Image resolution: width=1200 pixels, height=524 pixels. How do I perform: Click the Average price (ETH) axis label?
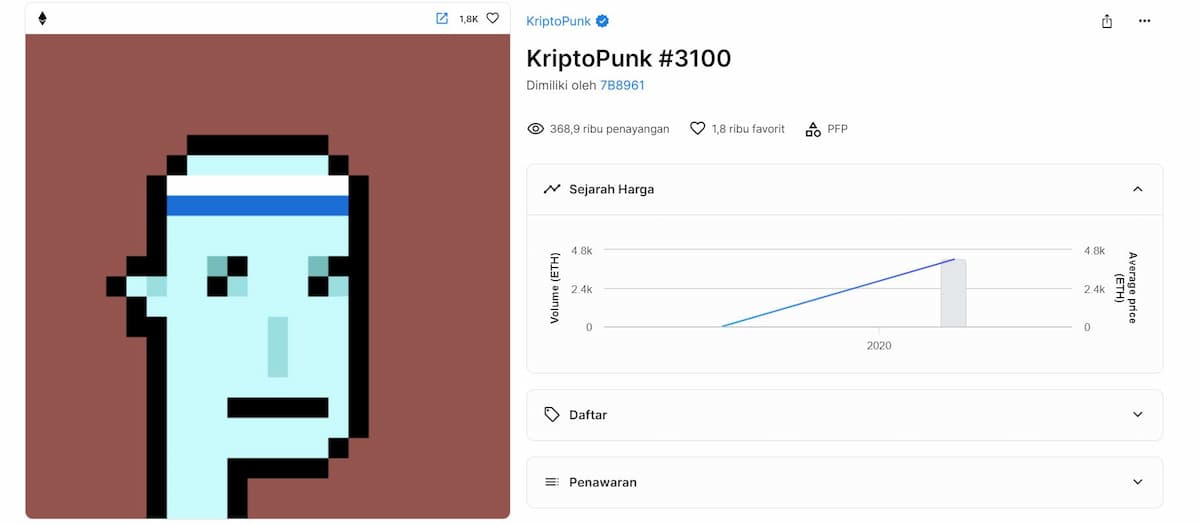click(x=1128, y=288)
